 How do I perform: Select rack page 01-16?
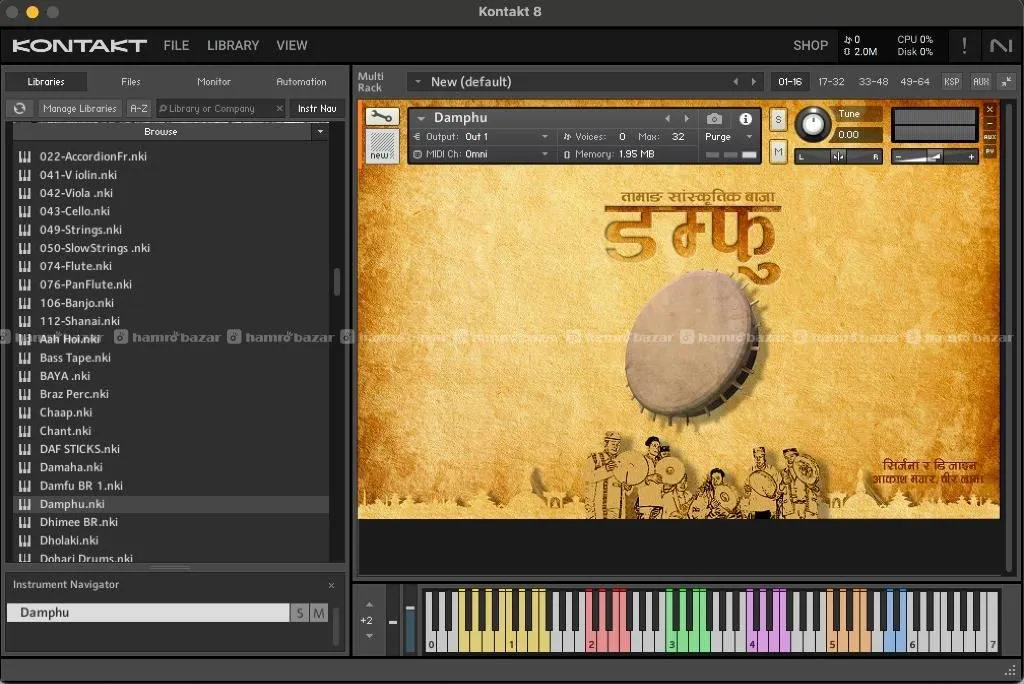click(x=790, y=82)
